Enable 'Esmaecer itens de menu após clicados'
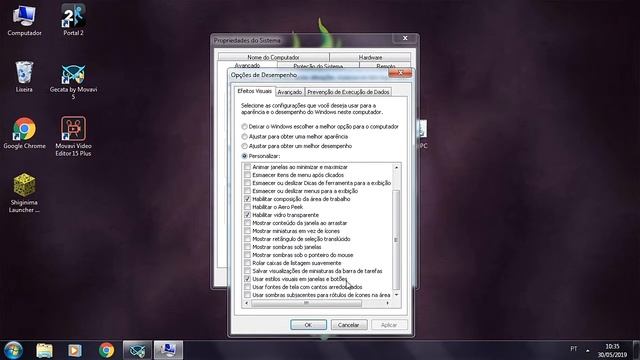 pyautogui.click(x=247, y=175)
